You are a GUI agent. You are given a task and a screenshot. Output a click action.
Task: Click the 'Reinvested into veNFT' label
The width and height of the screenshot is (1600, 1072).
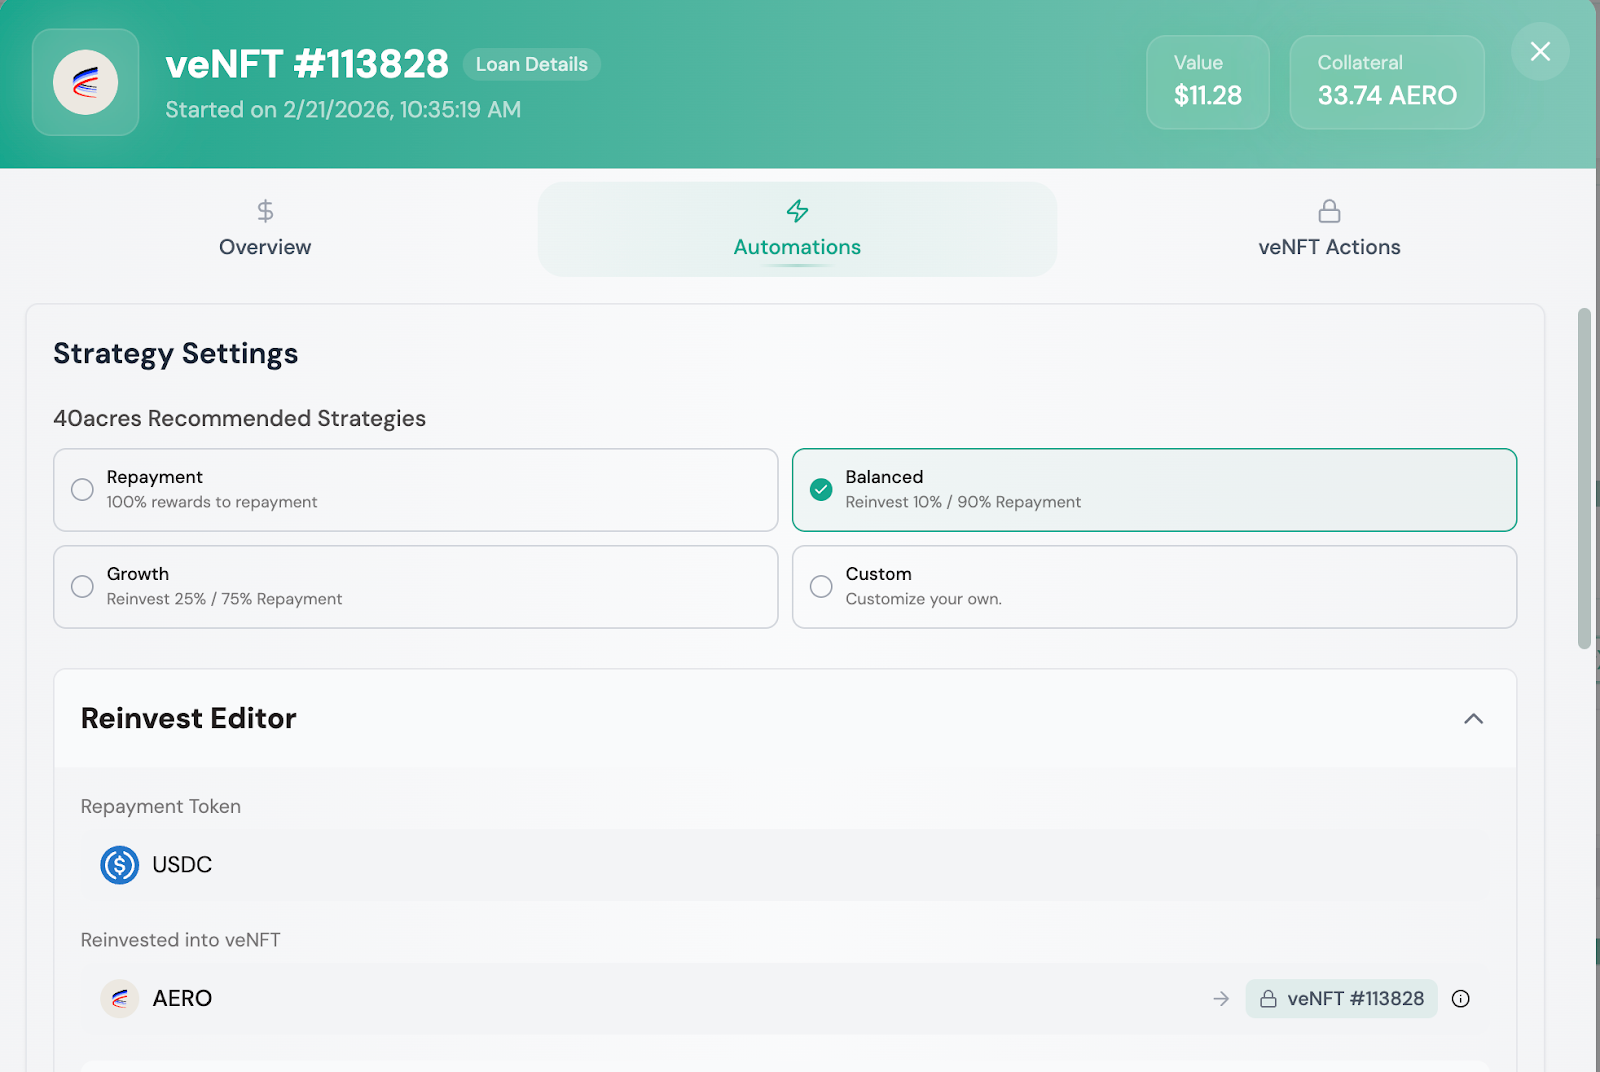(x=180, y=940)
